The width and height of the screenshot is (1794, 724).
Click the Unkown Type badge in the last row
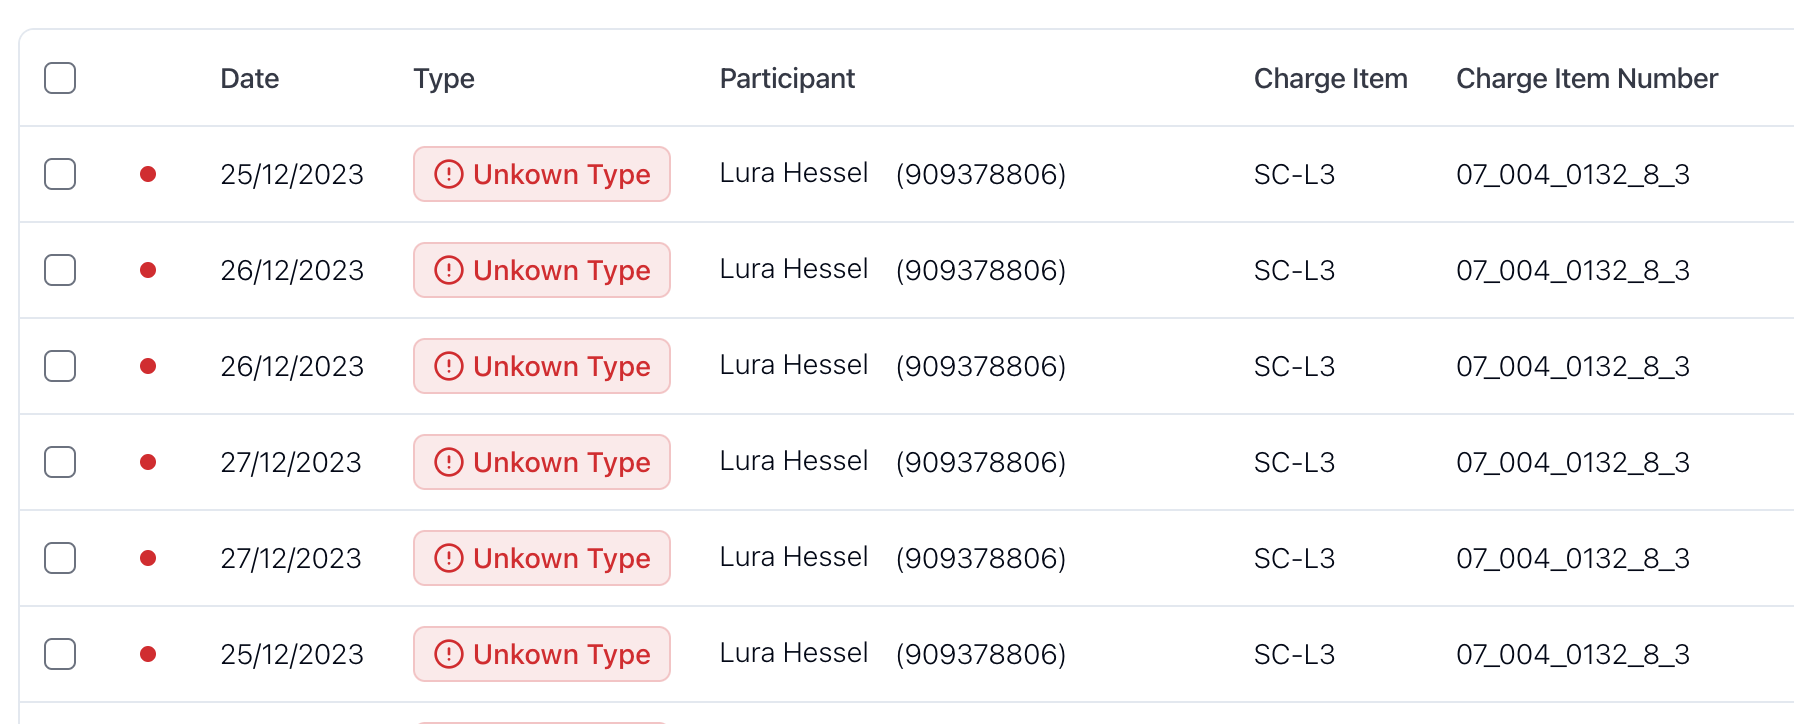click(x=542, y=654)
